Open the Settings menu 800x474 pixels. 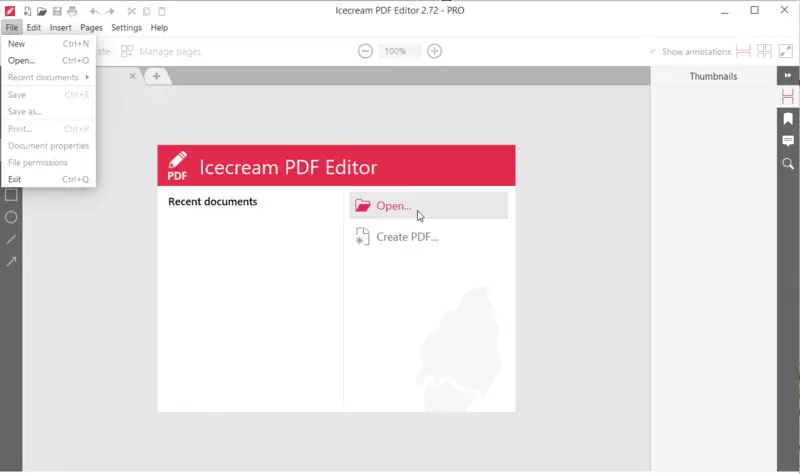point(126,28)
